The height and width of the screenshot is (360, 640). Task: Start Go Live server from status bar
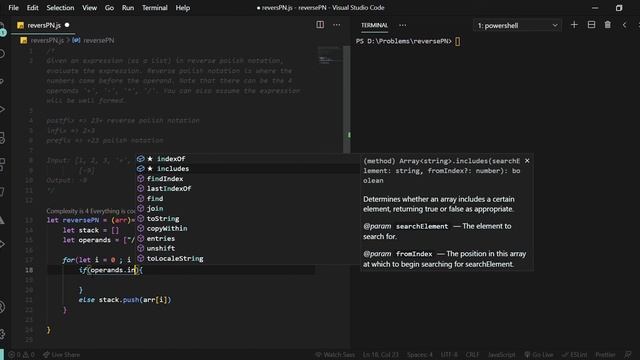[538, 355]
